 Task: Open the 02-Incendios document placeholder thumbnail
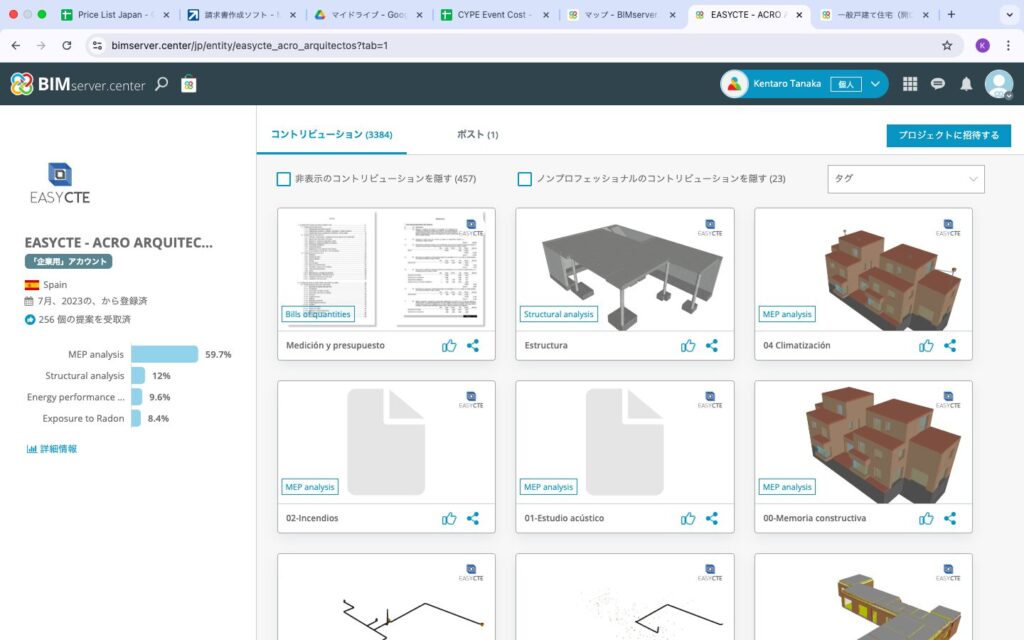(x=386, y=442)
